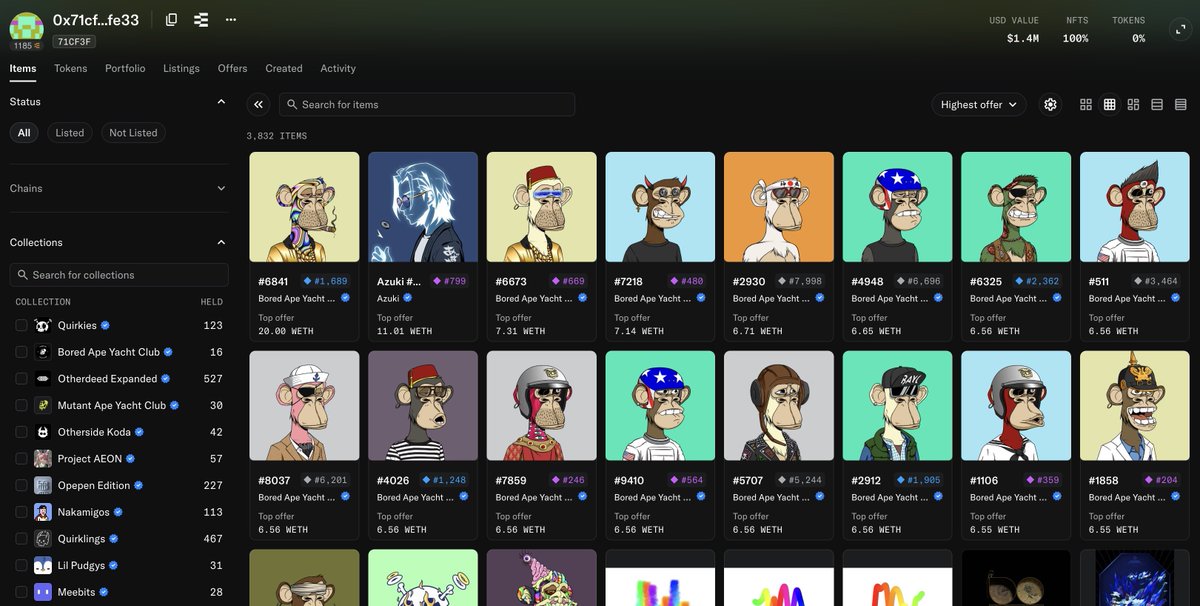Open the Tokens tab
1200x606 pixels.
click(x=71, y=68)
